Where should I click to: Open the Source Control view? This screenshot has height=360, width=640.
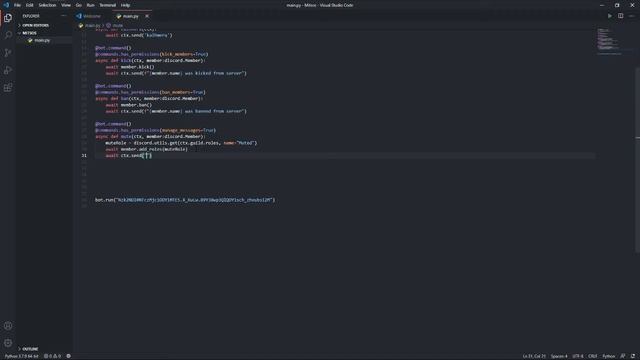[8, 53]
